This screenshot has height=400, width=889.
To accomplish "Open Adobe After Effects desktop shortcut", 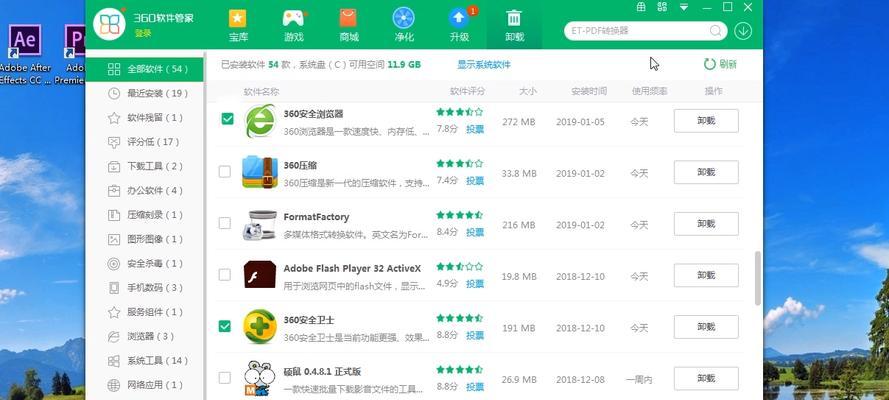I will click(25, 55).
